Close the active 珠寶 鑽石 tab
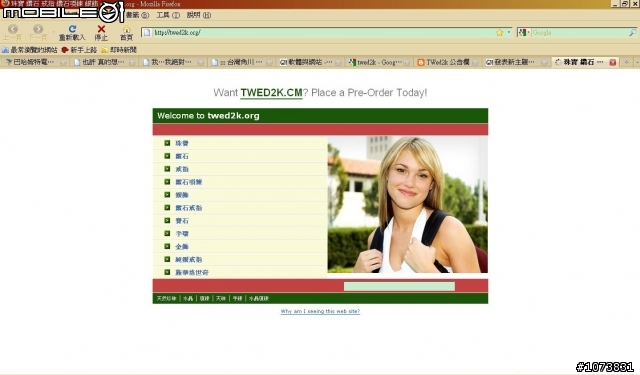 pyautogui.click(x=612, y=62)
